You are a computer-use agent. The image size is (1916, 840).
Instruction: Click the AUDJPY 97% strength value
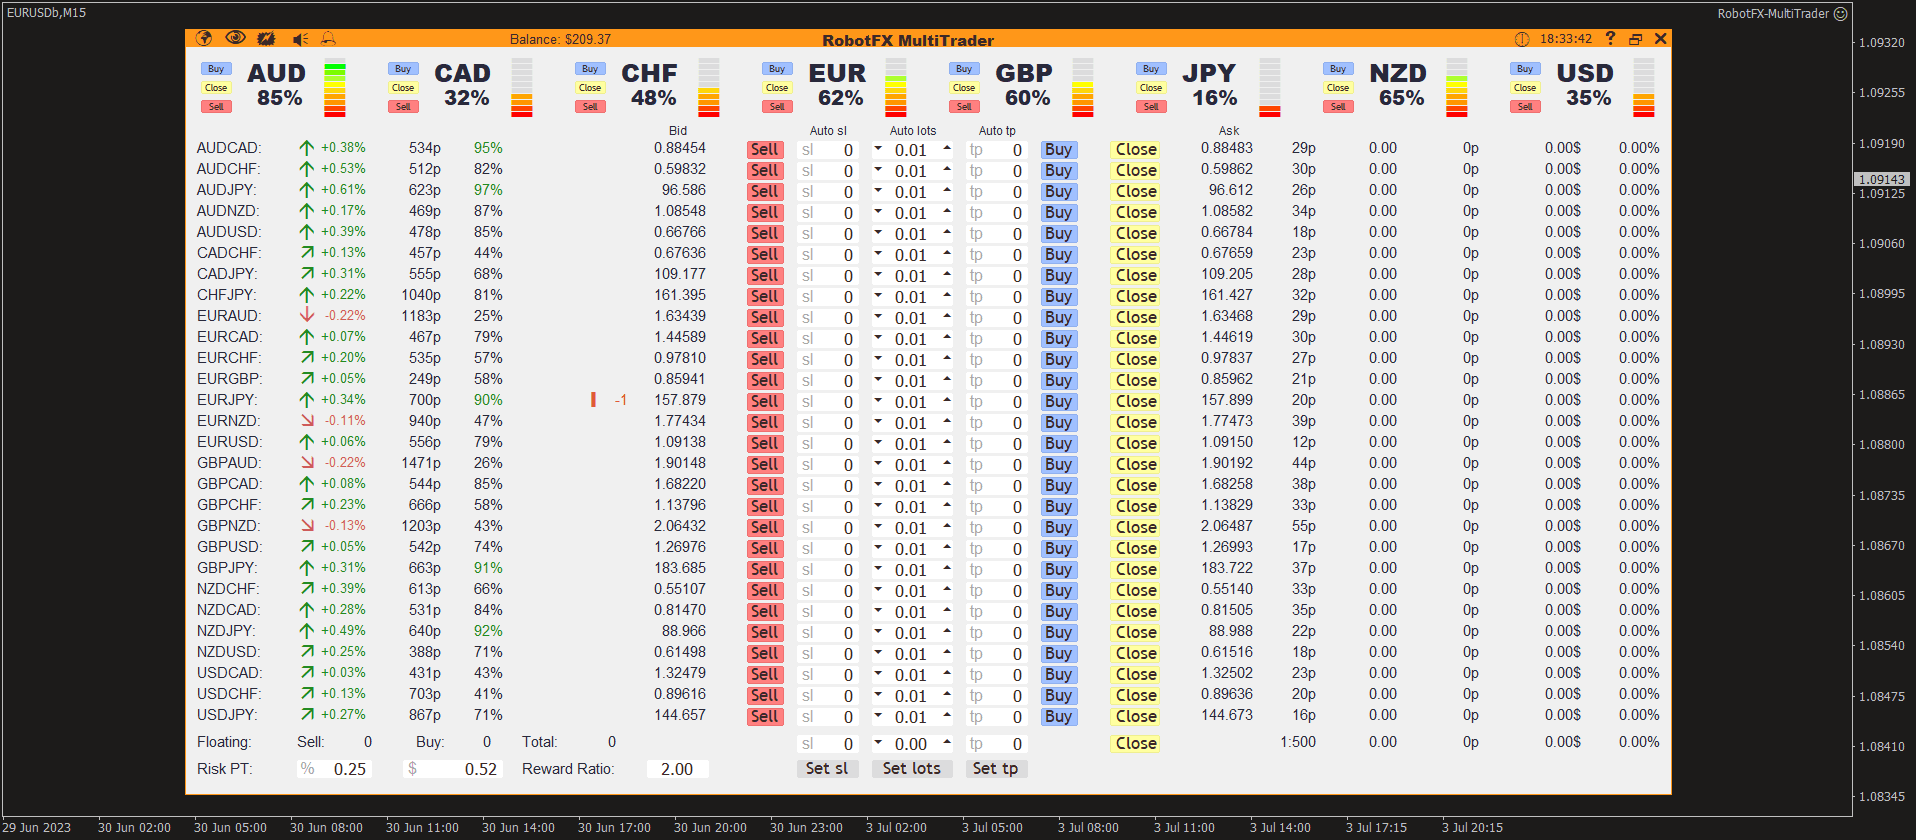[x=488, y=190]
